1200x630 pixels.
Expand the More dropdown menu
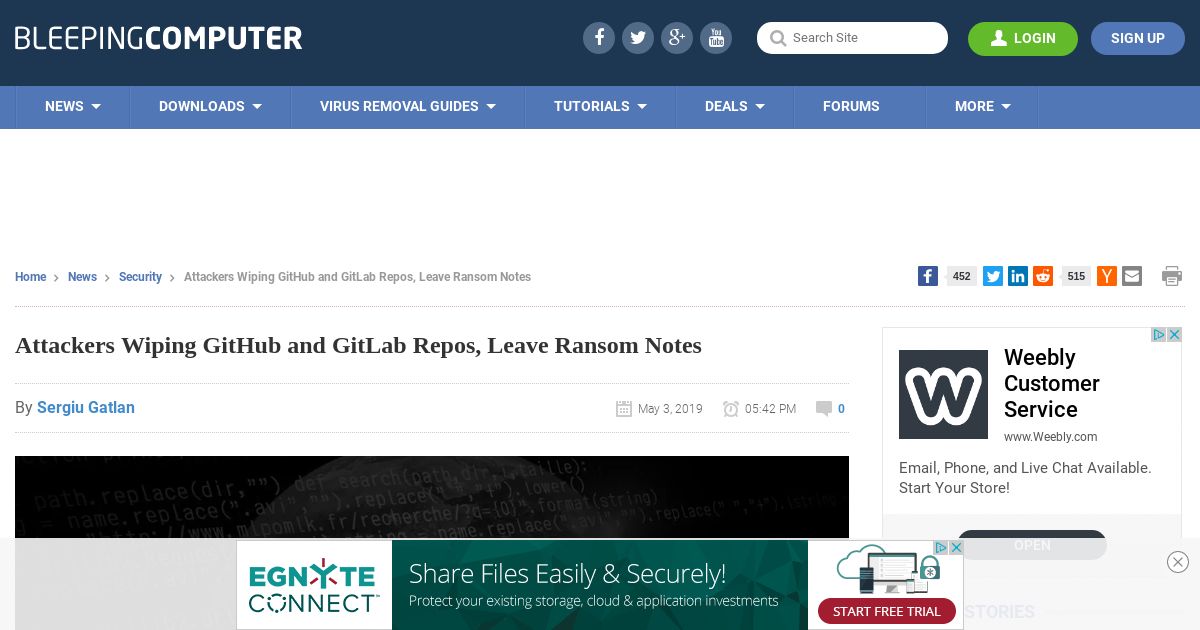coord(982,106)
